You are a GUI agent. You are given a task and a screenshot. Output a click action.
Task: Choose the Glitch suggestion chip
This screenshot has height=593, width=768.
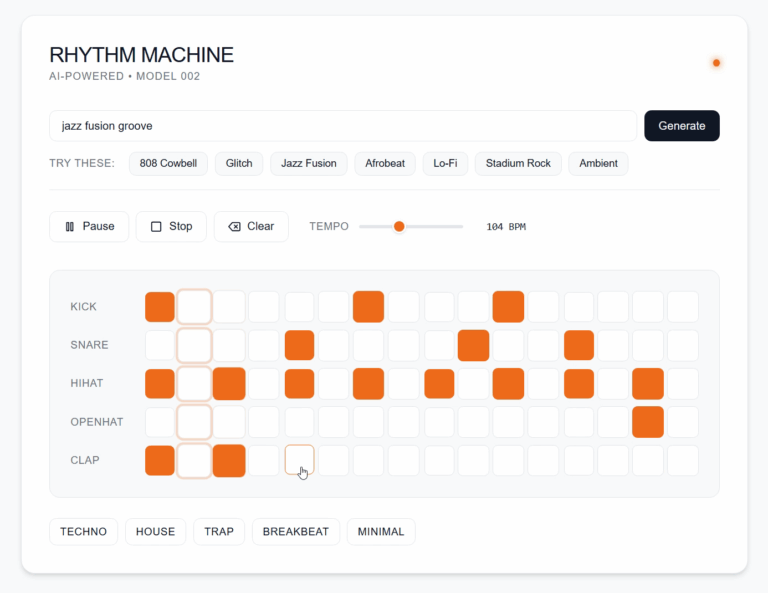click(x=239, y=163)
